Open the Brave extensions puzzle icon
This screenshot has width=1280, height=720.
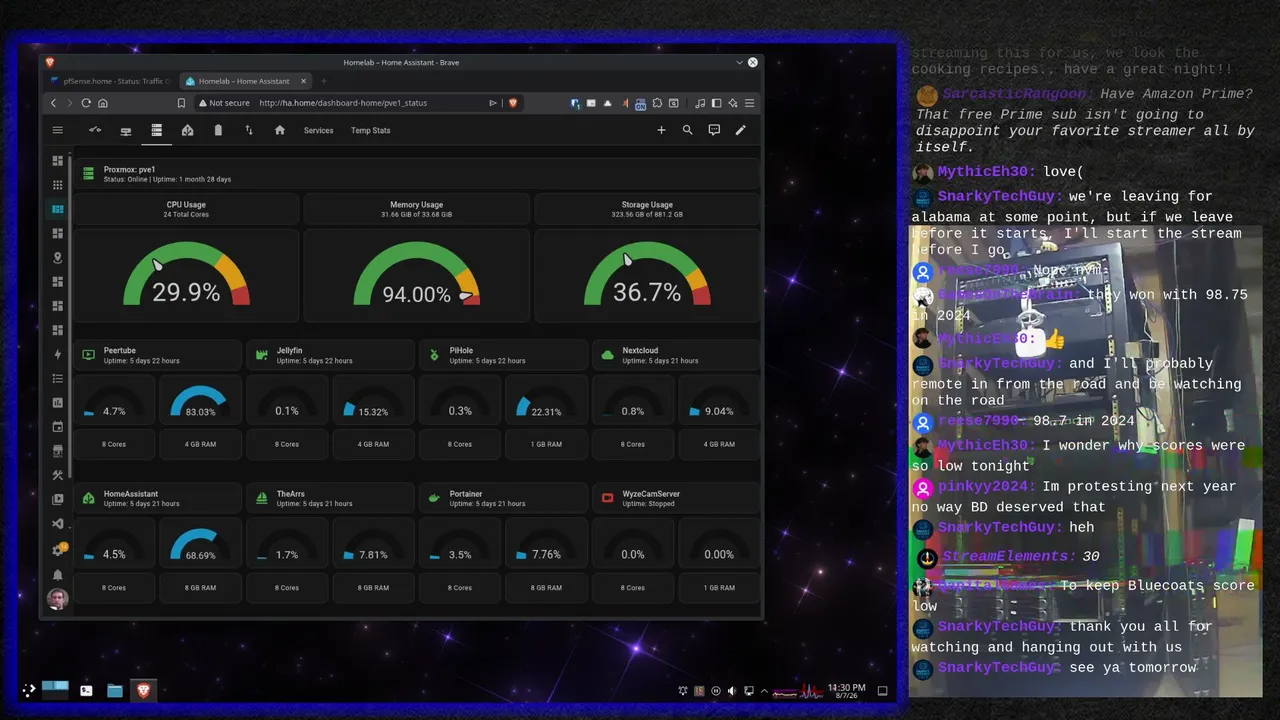coord(657,103)
